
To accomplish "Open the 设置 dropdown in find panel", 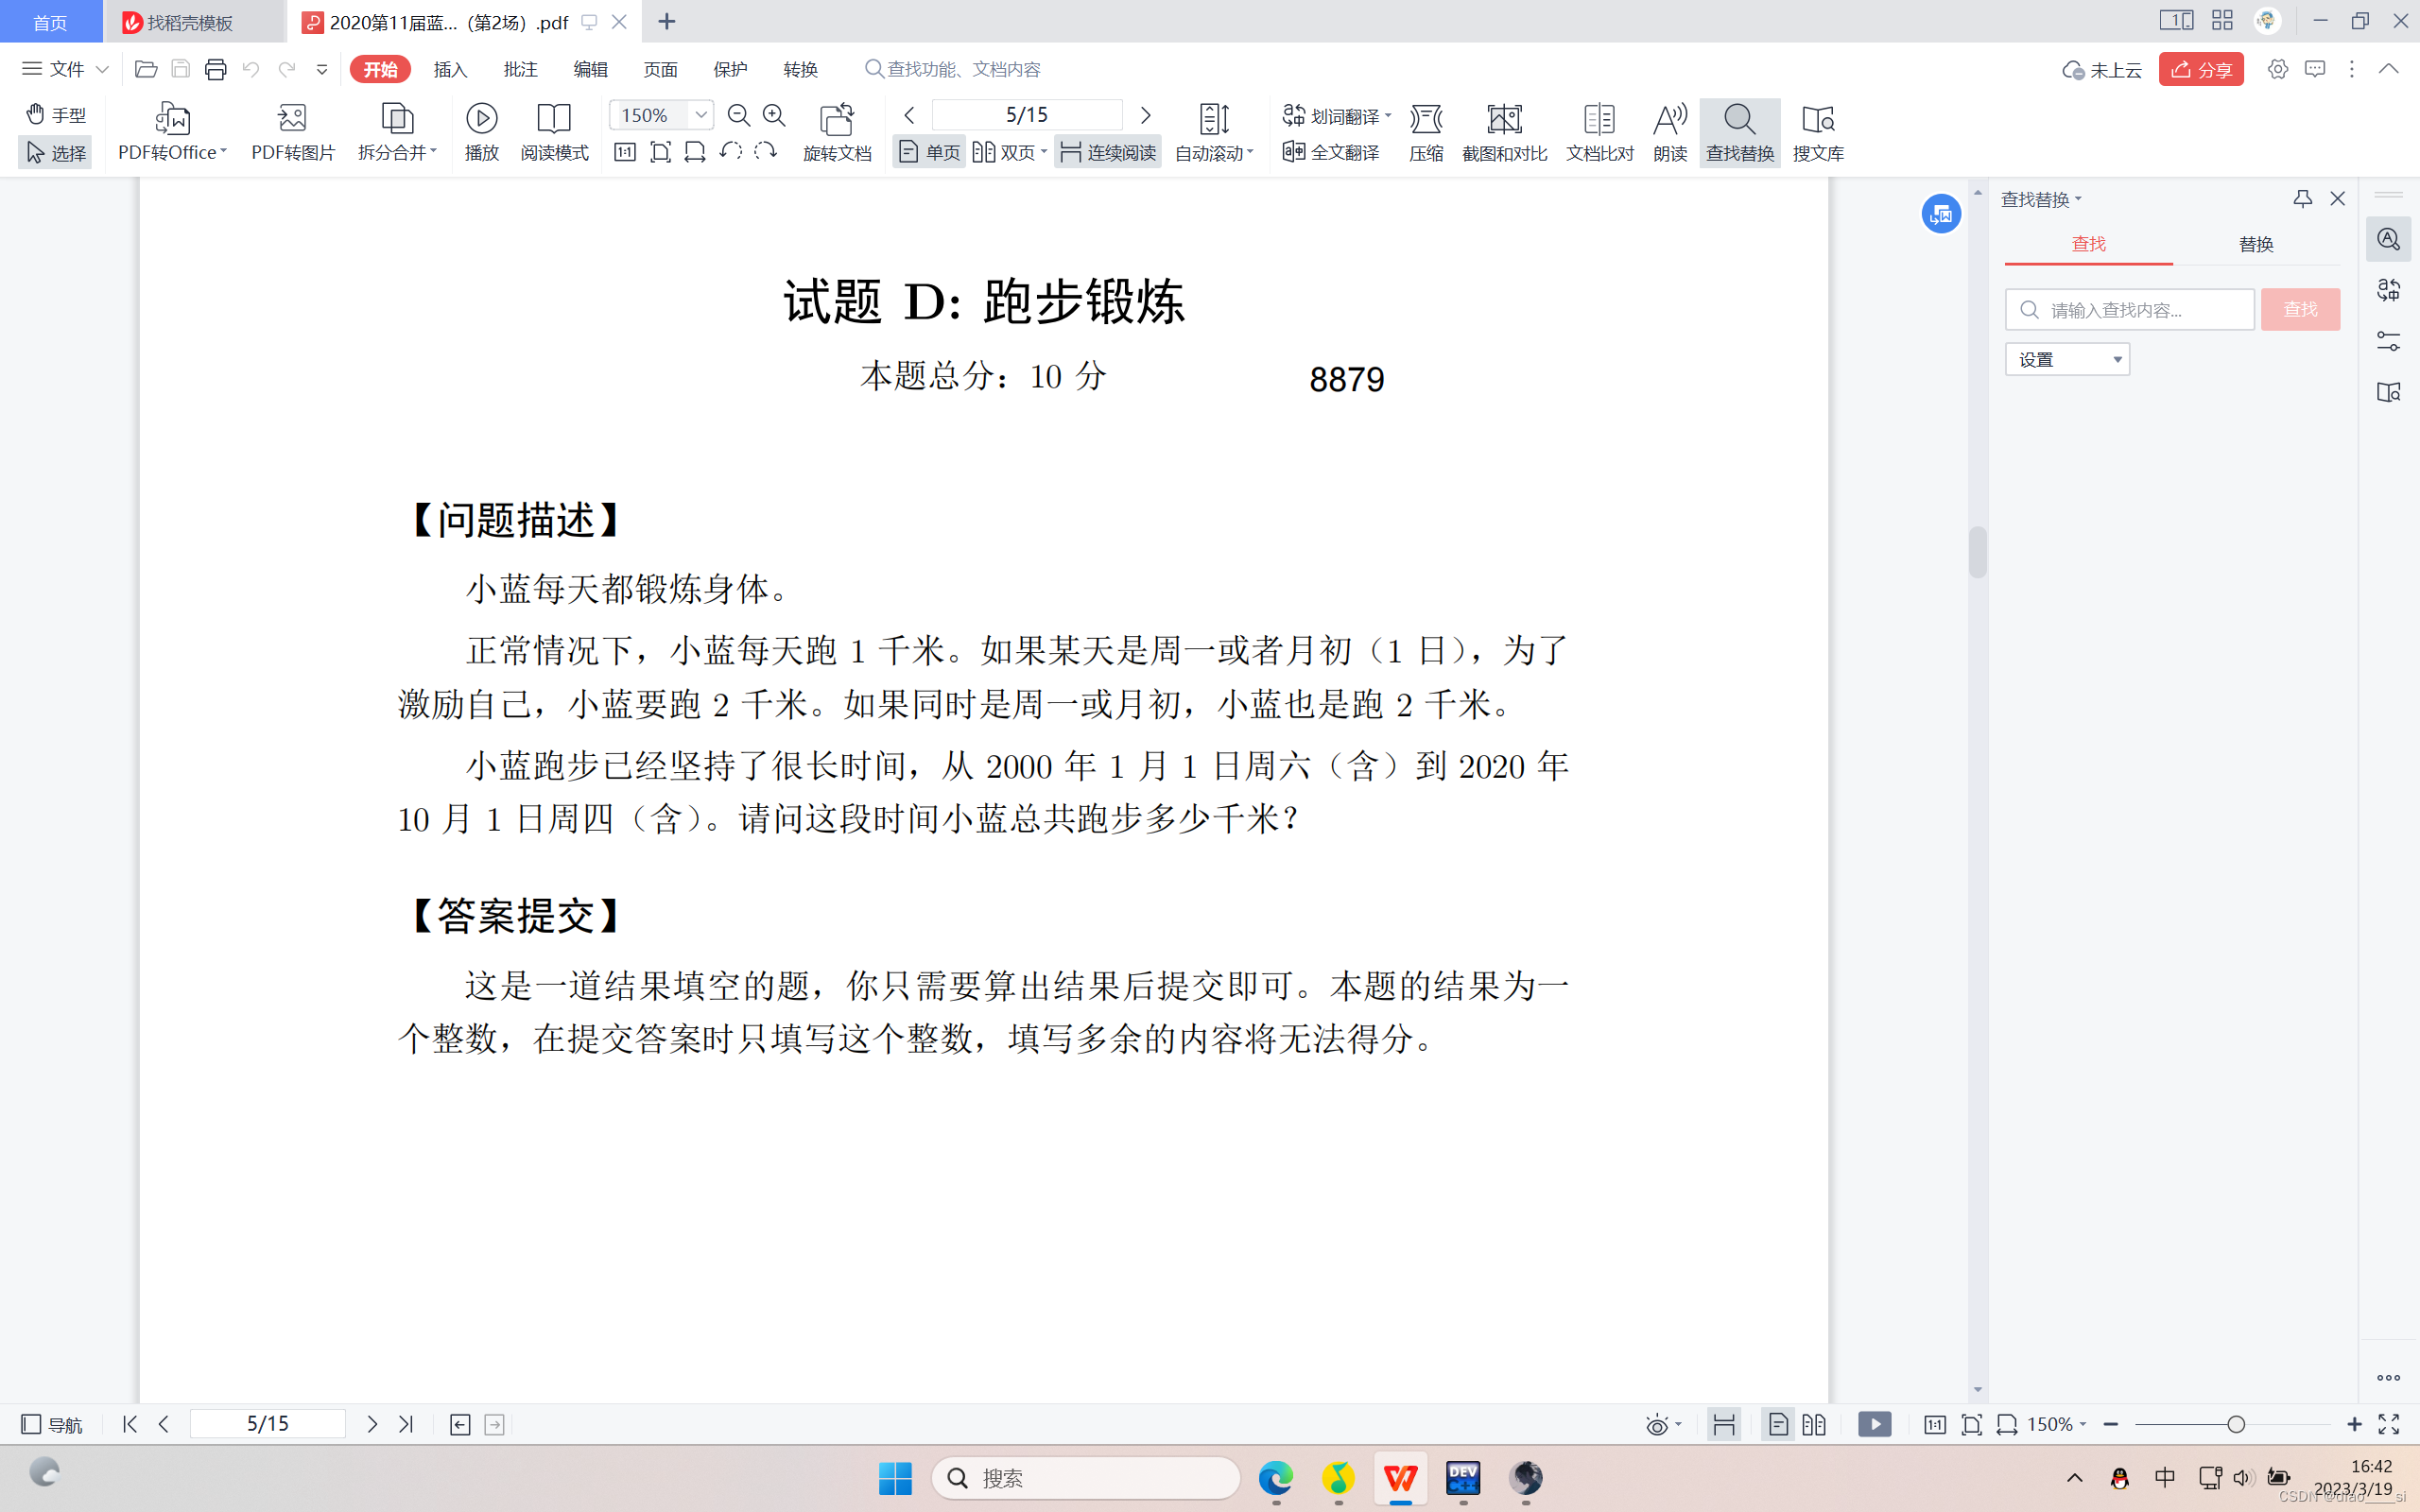I will click(2066, 359).
